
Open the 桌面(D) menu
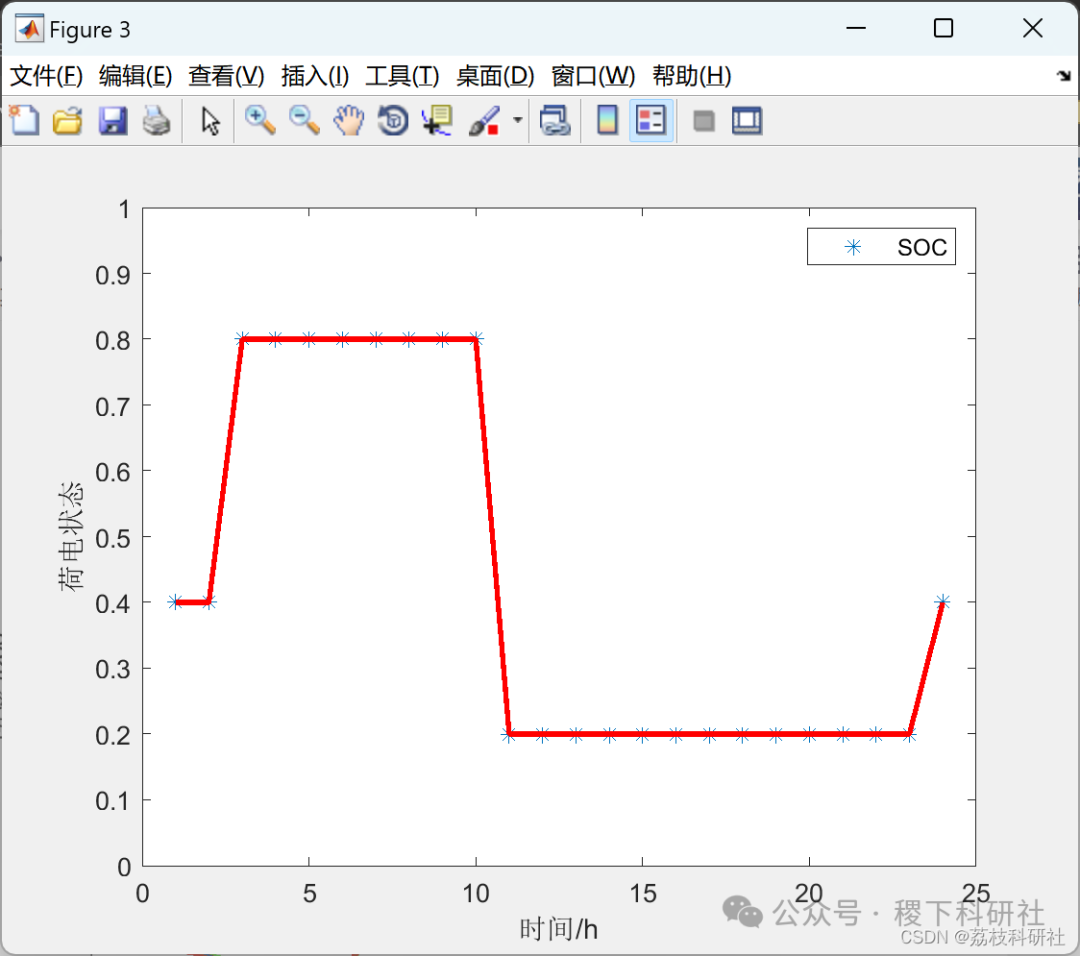click(x=495, y=76)
